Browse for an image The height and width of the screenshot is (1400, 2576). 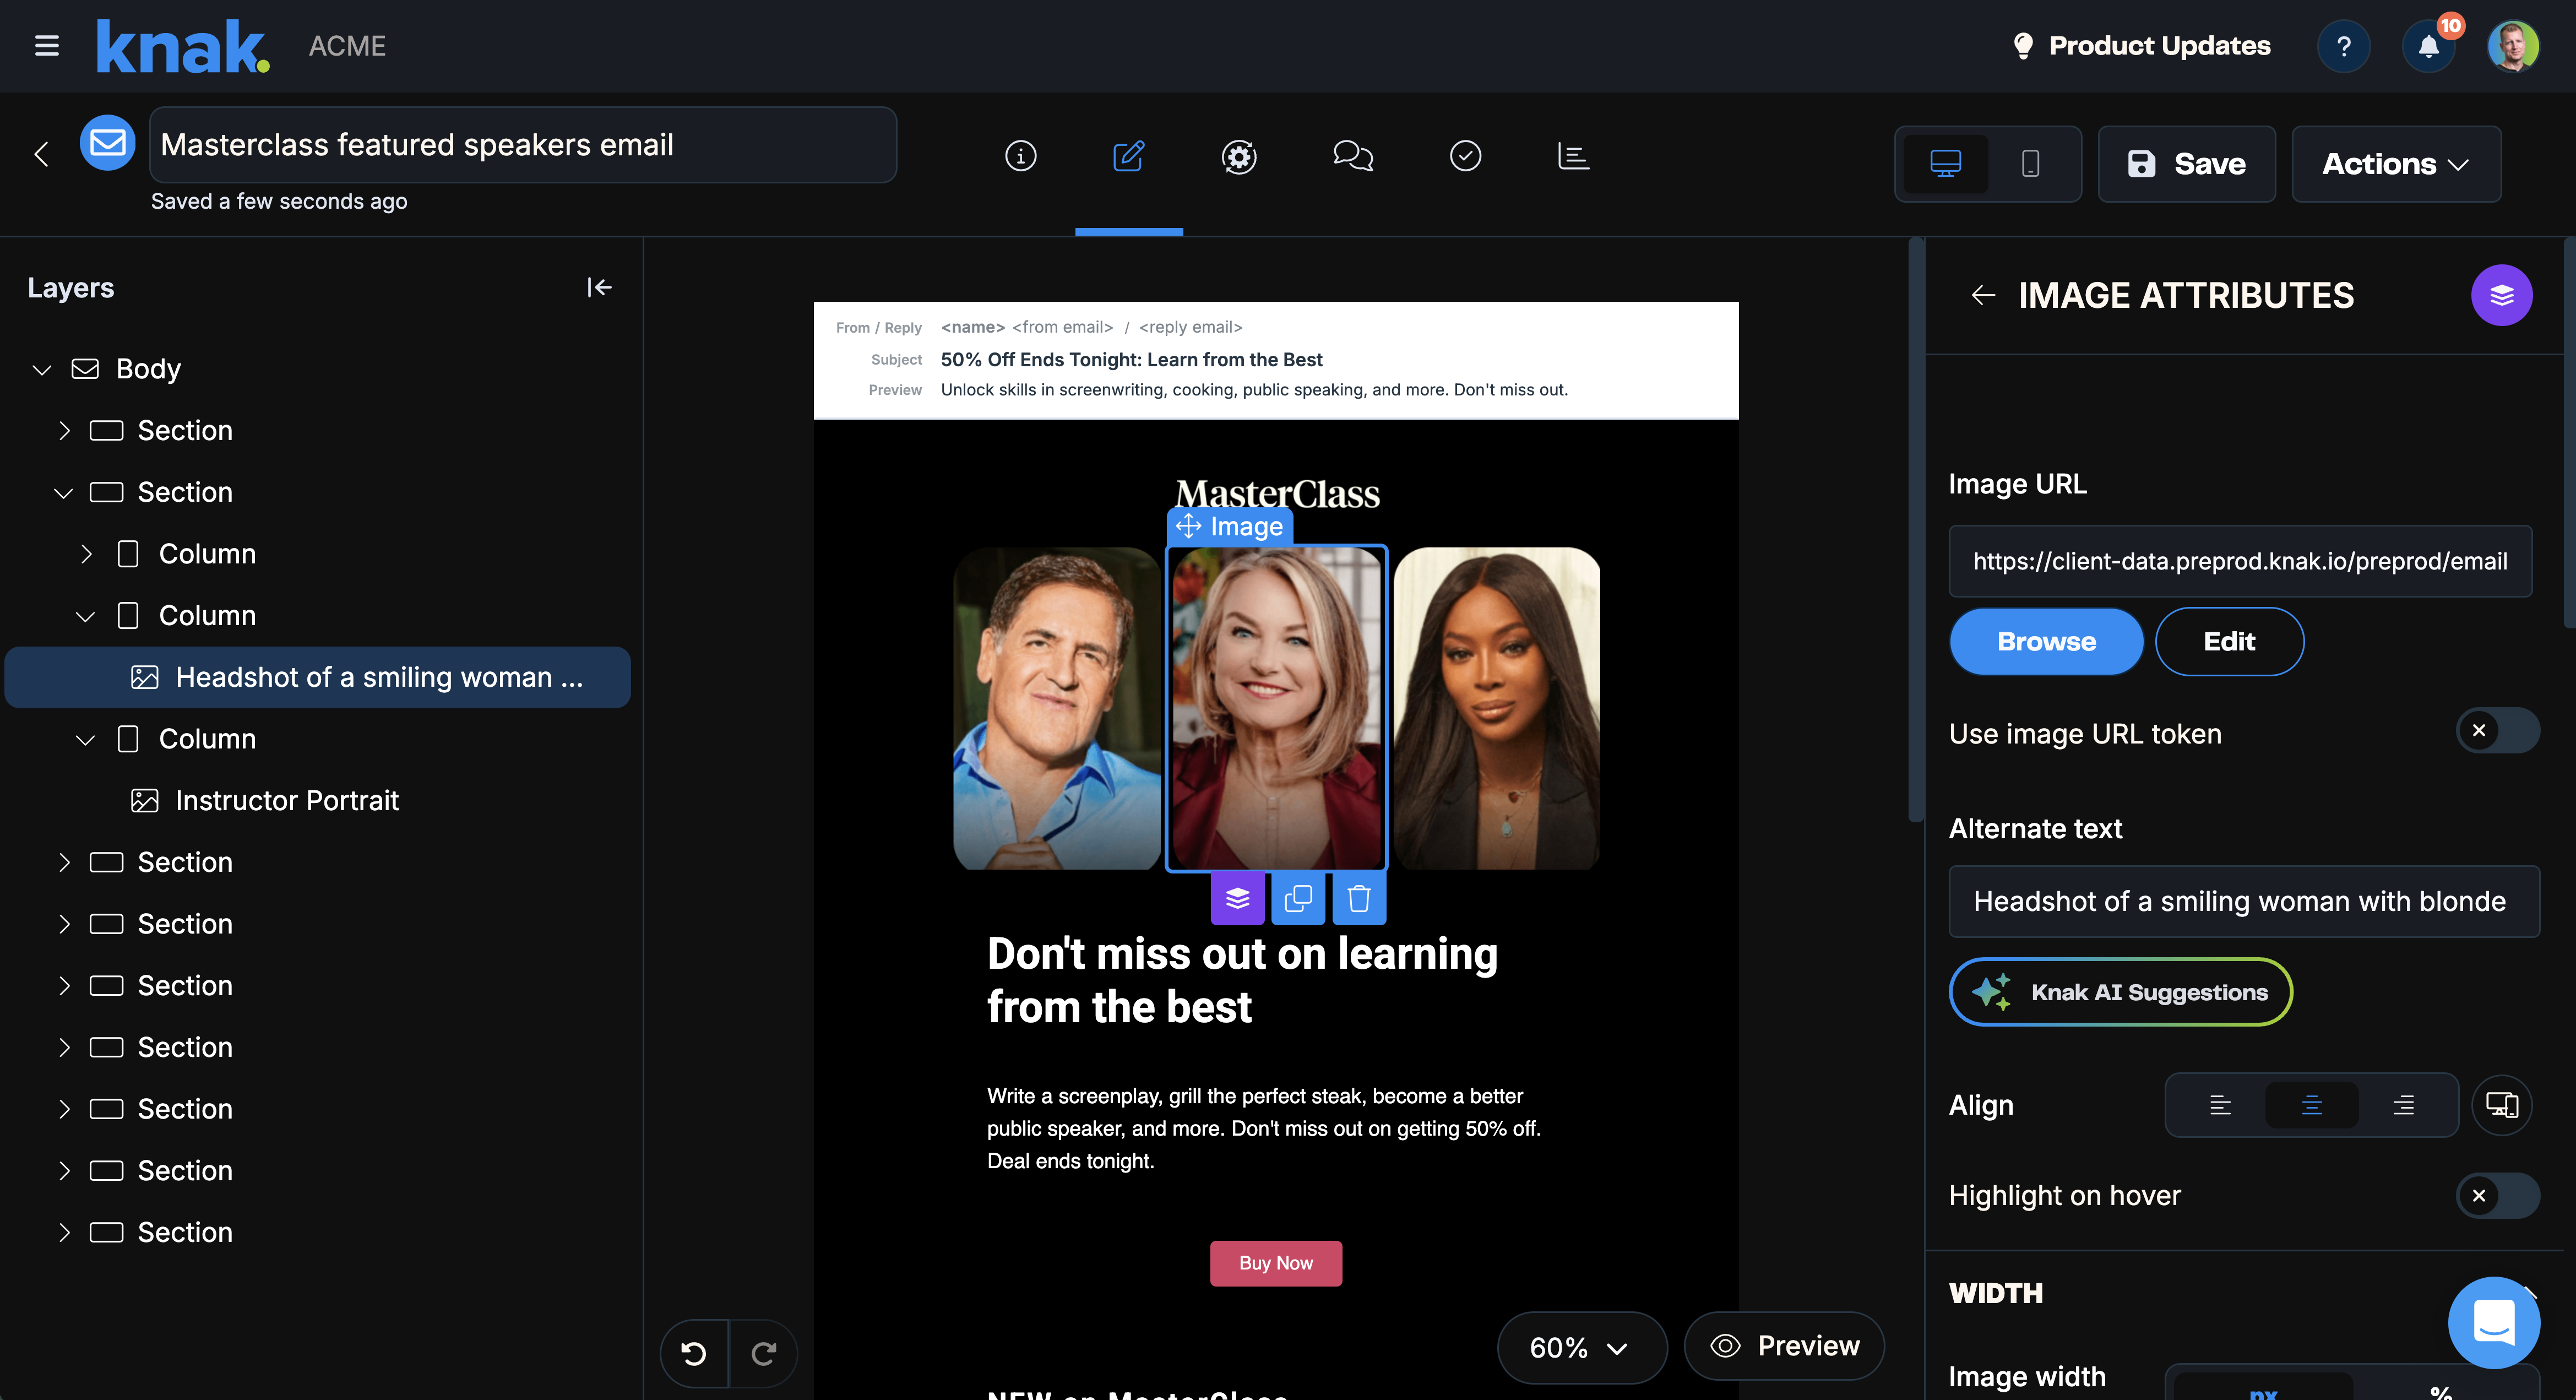[2046, 642]
